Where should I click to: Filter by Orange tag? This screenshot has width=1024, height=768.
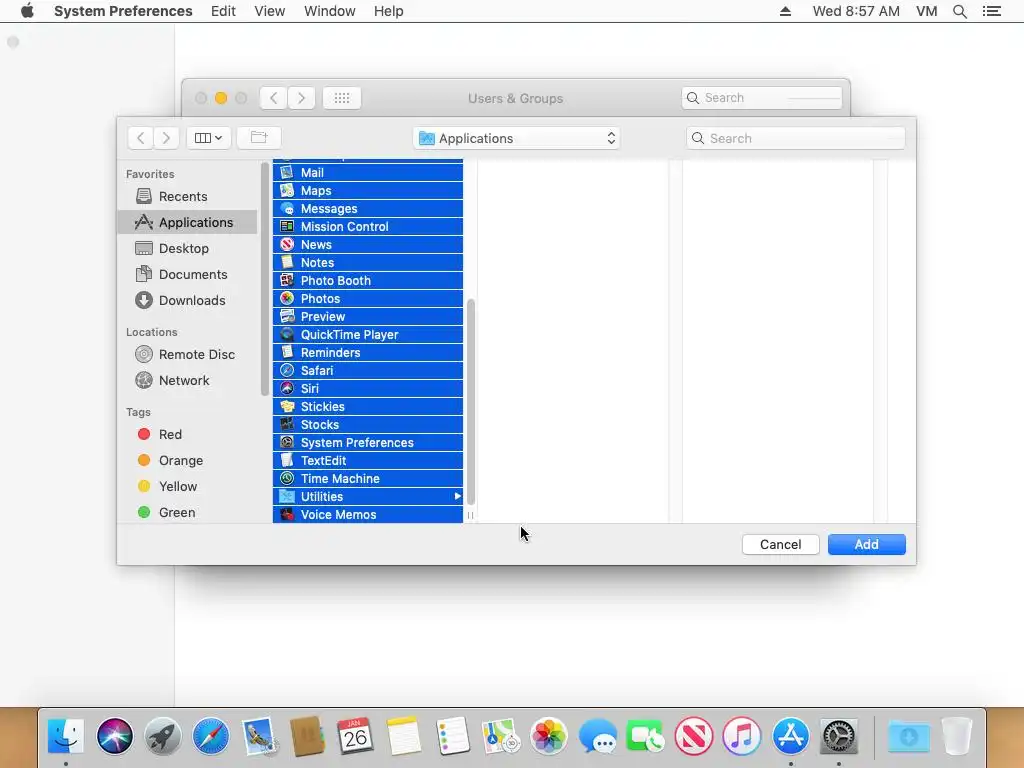pos(187,460)
